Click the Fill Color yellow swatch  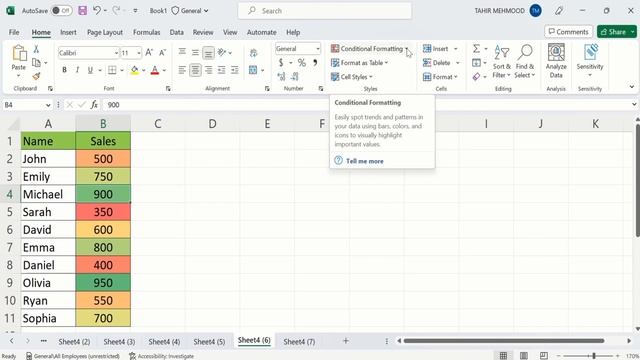point(134,70)
